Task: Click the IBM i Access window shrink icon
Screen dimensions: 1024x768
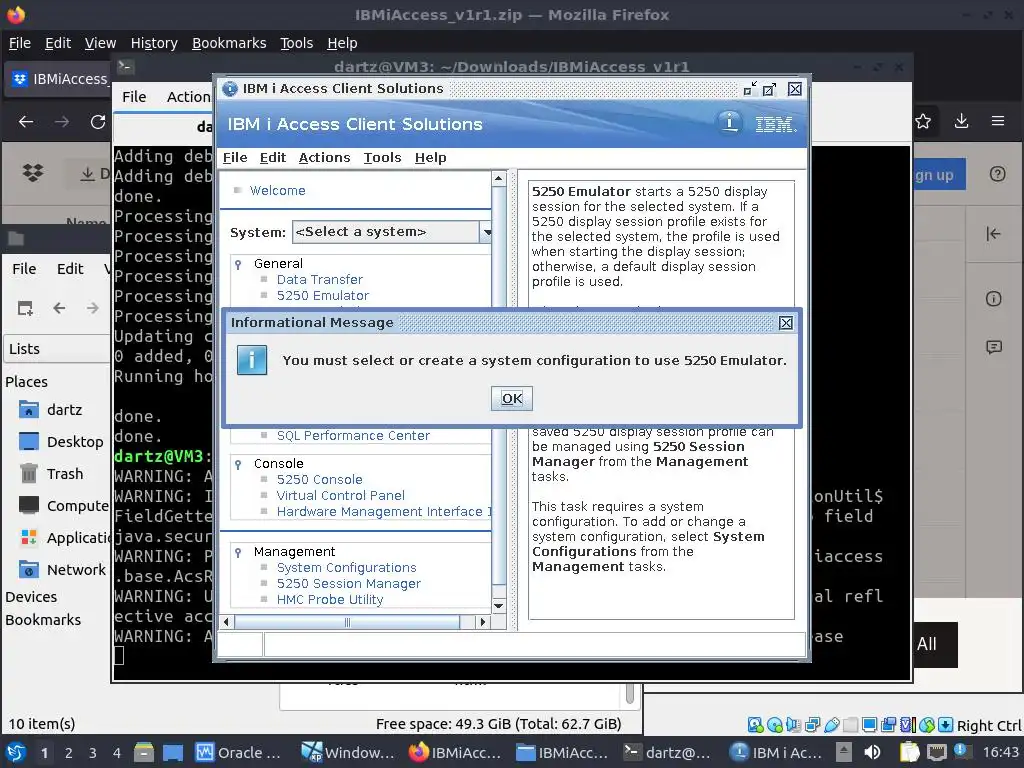Action: coord(750,89)
